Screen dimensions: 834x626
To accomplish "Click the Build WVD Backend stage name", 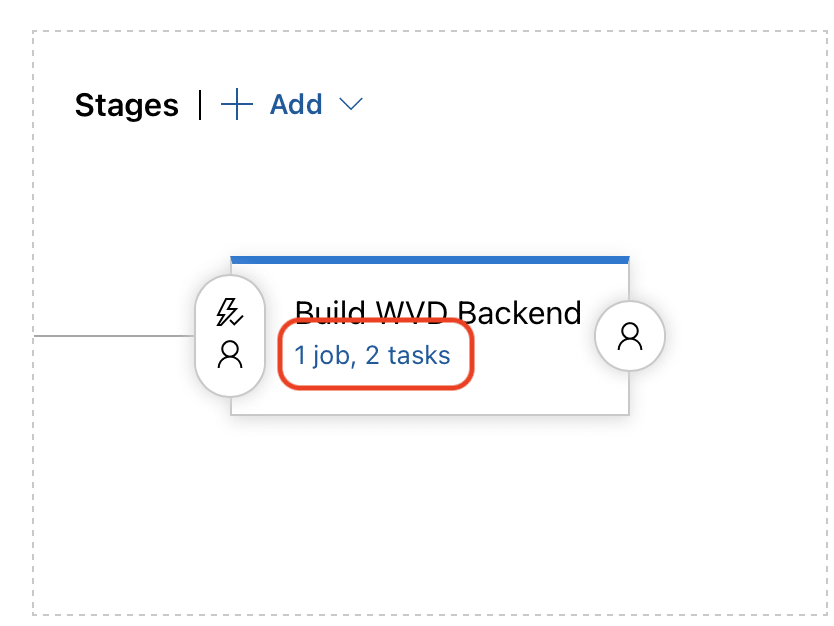I will point(437,312).
